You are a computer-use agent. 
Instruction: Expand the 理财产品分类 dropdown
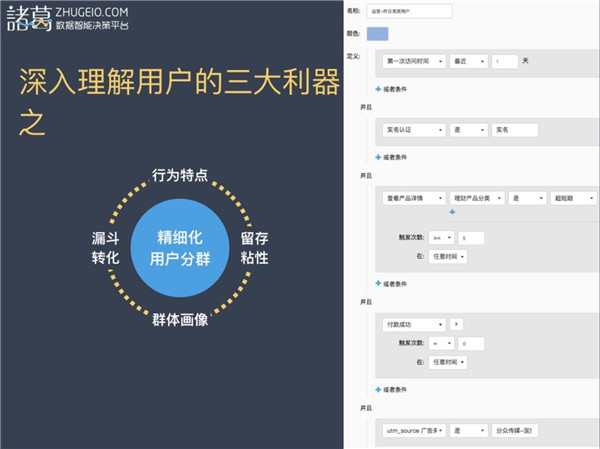click(475, 198)
